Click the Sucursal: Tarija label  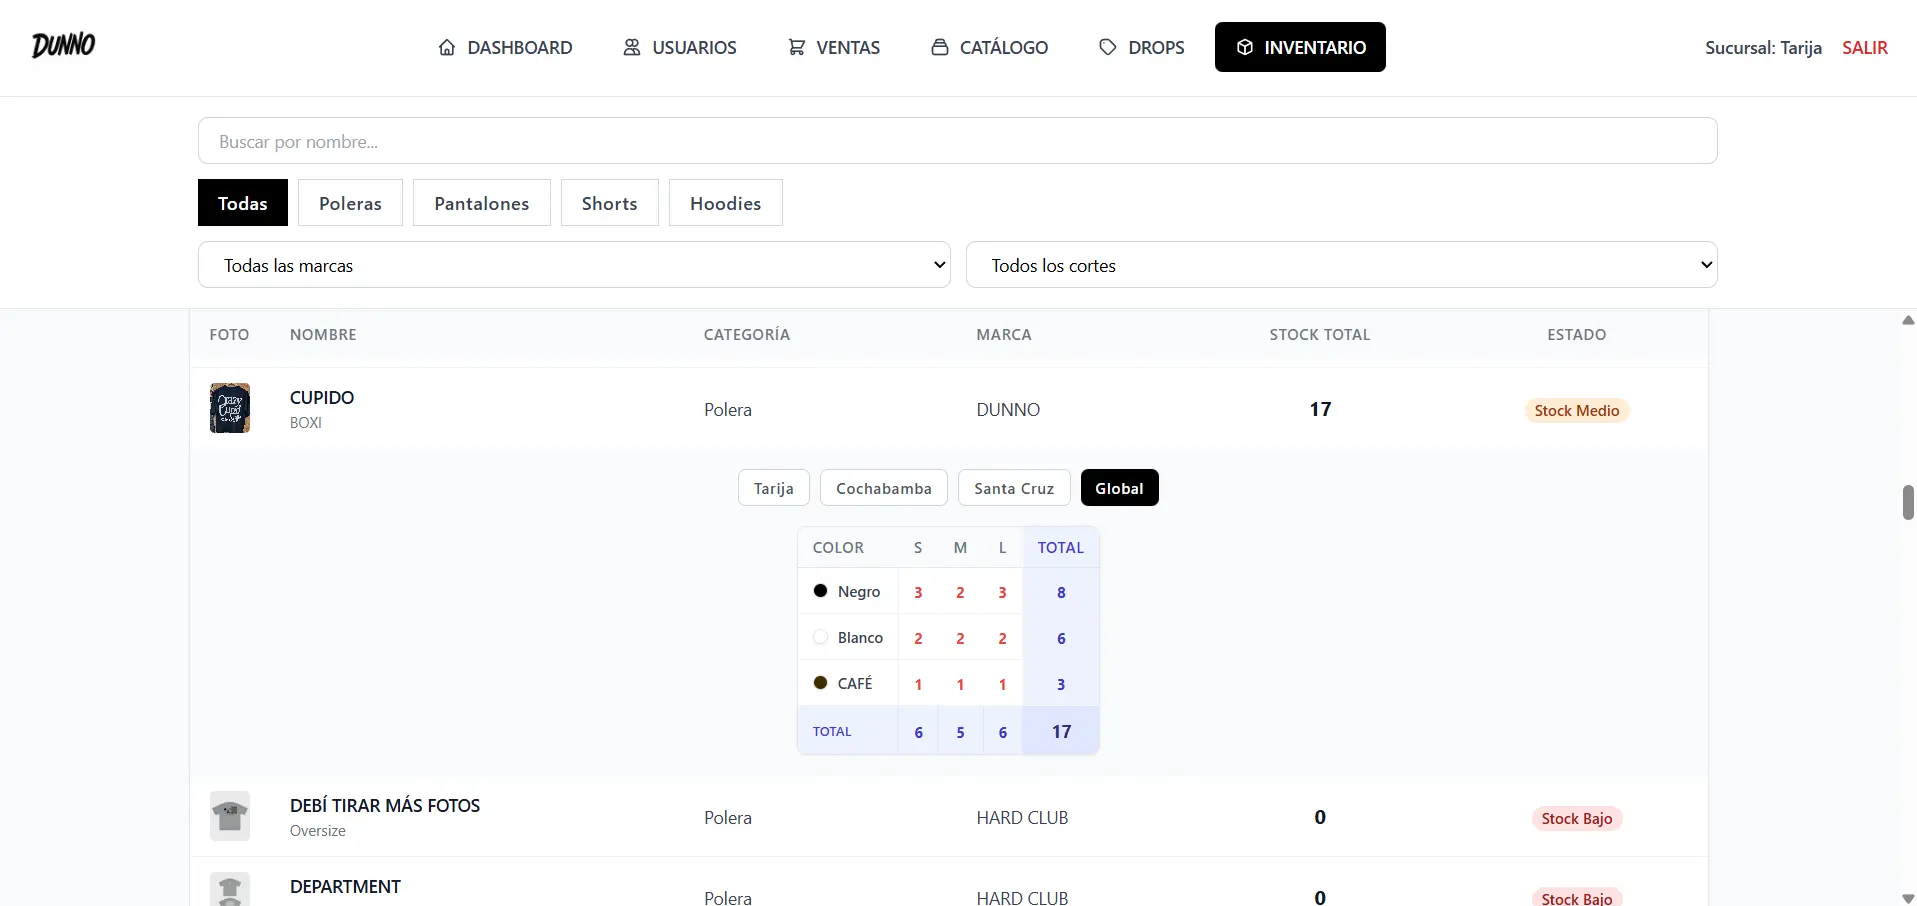pos(1763,47)
